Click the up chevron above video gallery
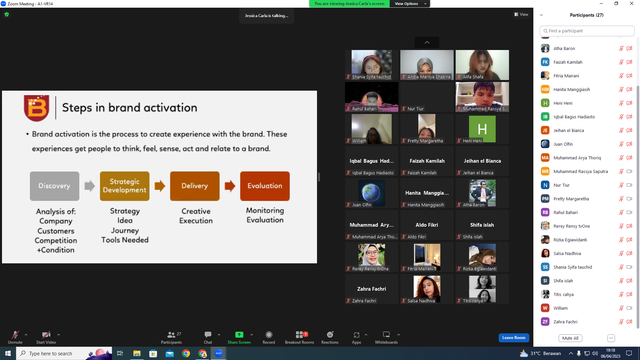 point(427,42)
